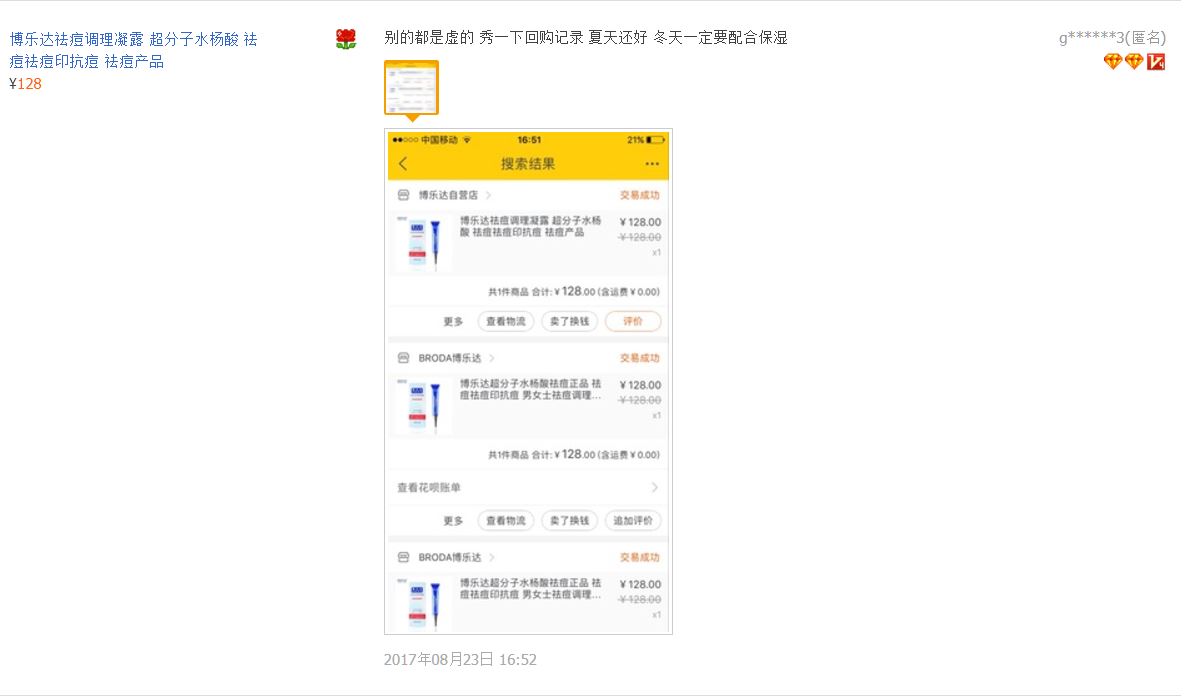Click the 评价 button on first order

click(633, 321)
